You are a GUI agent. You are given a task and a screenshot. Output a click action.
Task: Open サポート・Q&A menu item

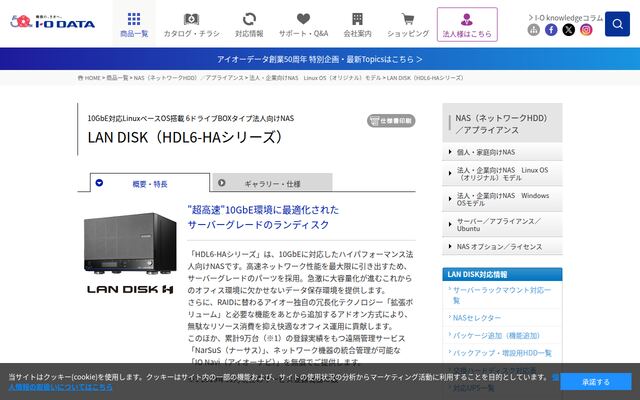303,24
